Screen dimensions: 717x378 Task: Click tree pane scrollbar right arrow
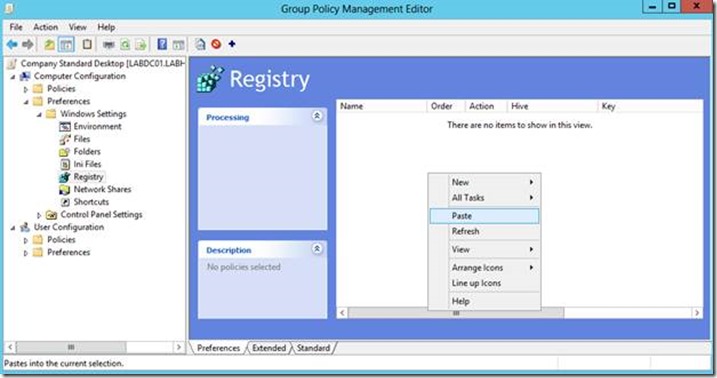179,347
